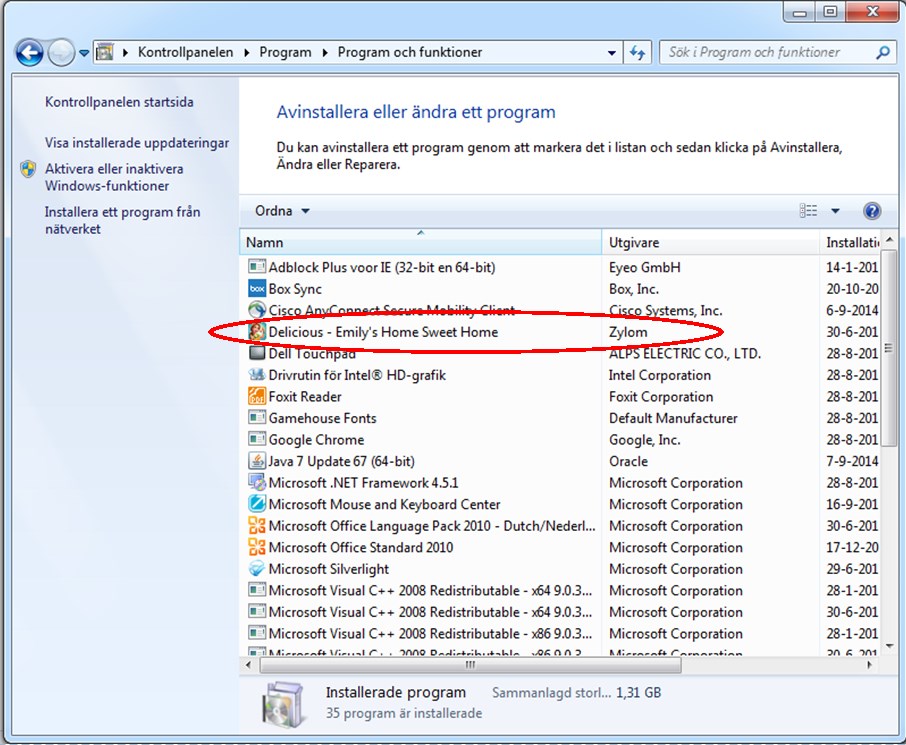
Task: Click the Delicious Emily's Home Sweet Home icon
Action: tap(257, 332)
